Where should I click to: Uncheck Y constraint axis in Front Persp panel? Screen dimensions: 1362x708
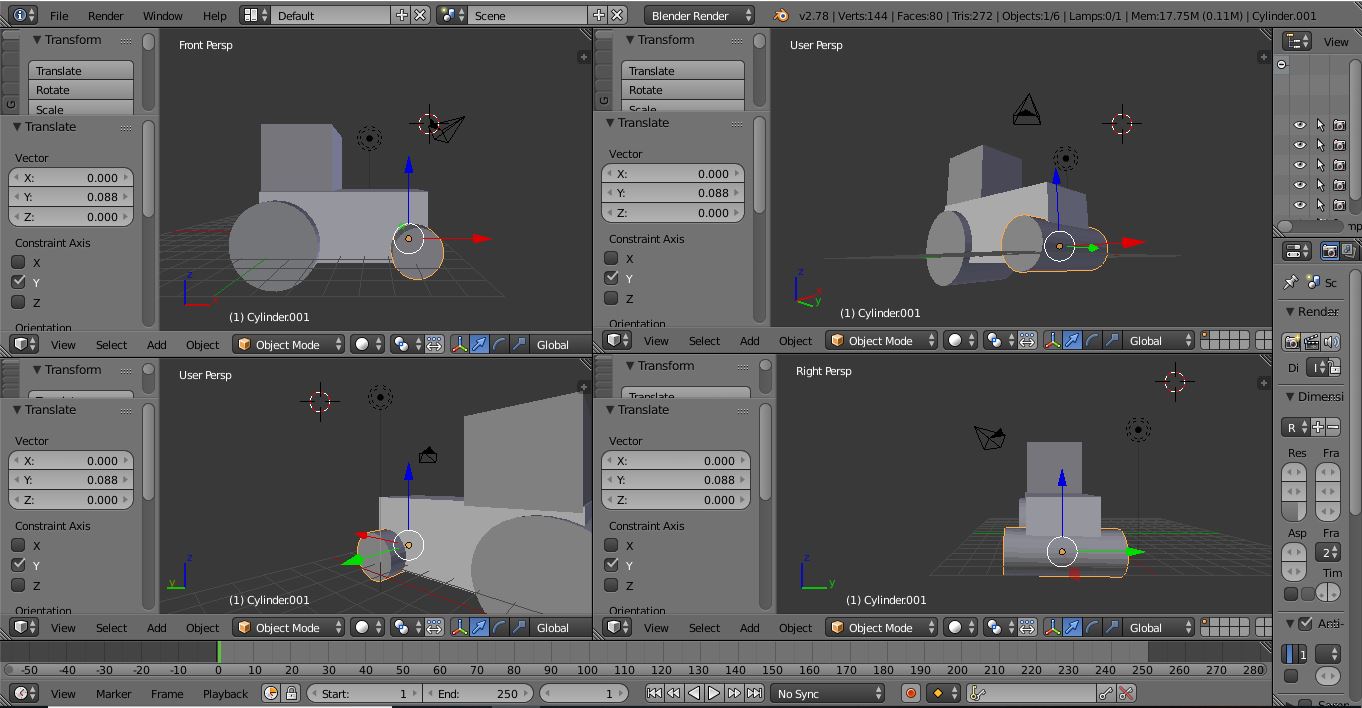coord(18,282)
